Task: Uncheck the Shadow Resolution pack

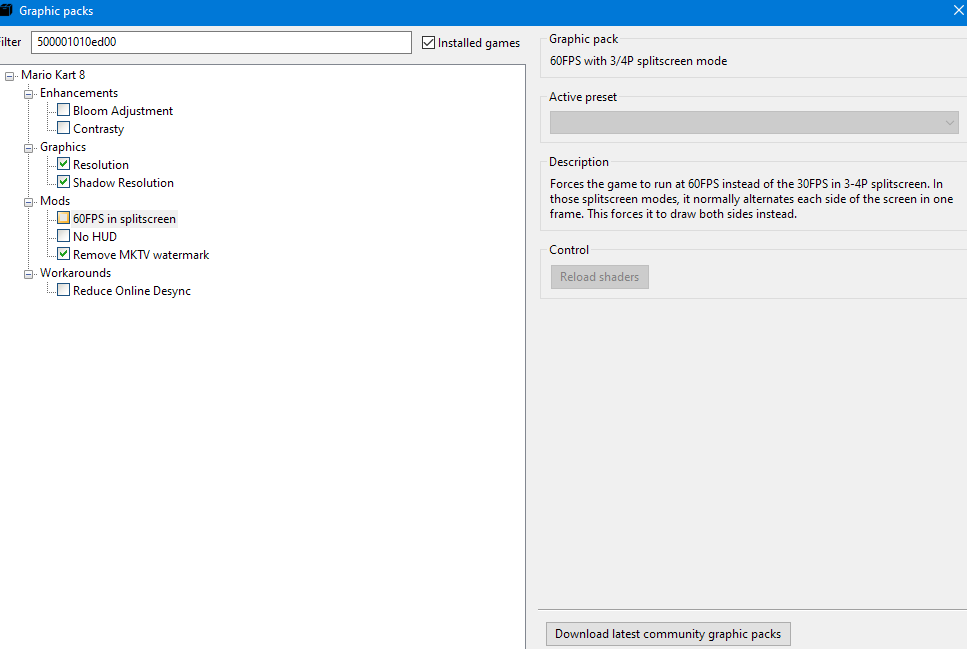Action: (64, 181)
